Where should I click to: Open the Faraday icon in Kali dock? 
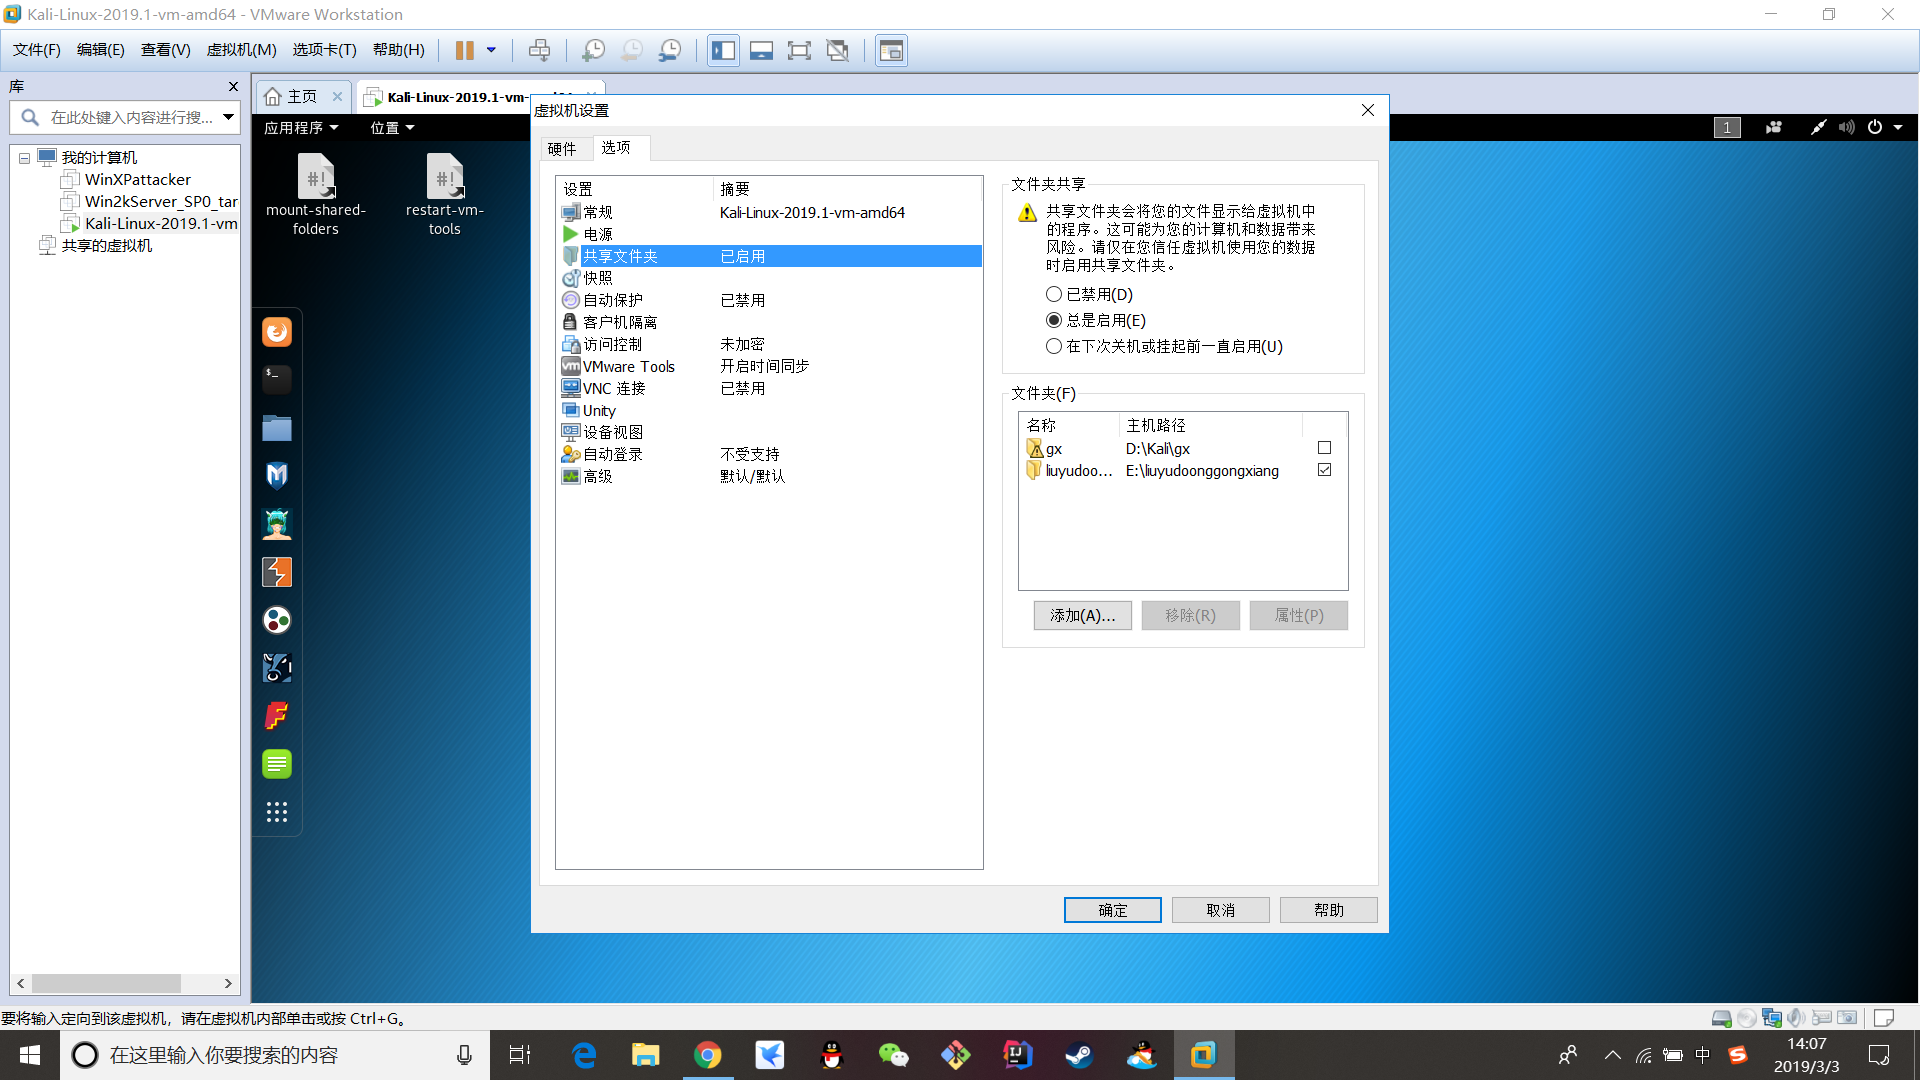pyautogui.click(x=277, y=716)
